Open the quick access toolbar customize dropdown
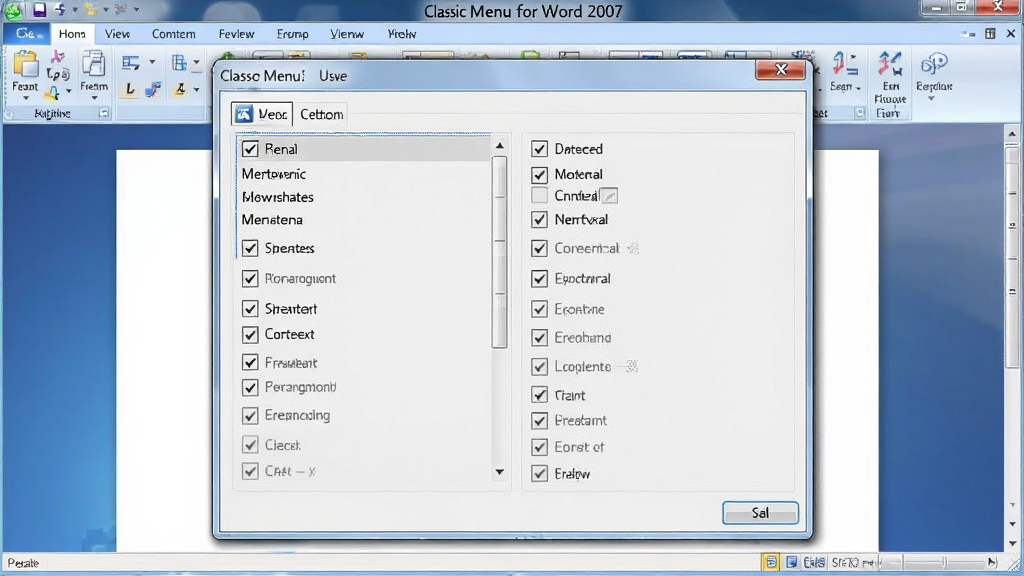 [x=136, y=9]
